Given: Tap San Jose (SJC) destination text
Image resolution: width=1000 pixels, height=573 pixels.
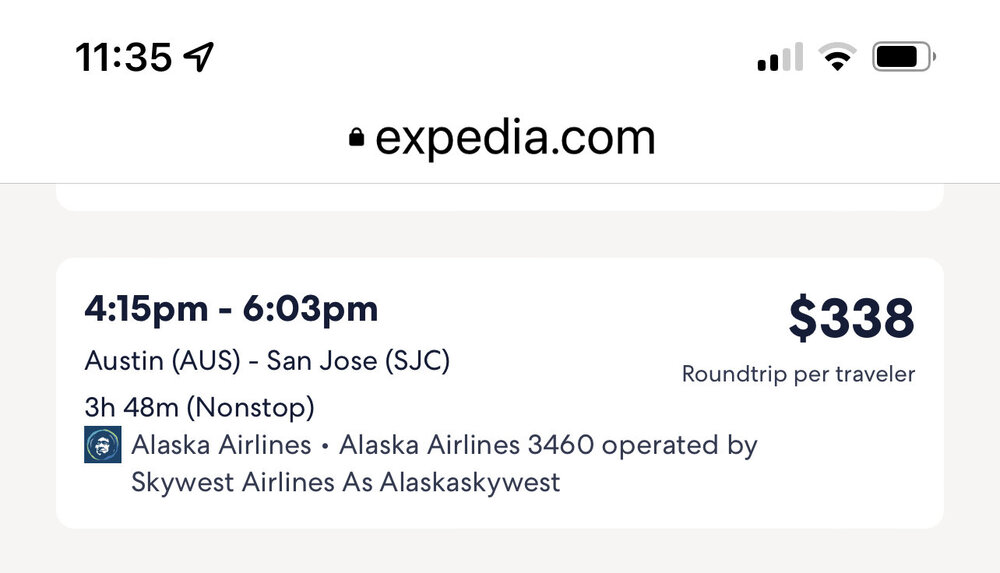Looking at the screenshot, I should coord(358,361).
